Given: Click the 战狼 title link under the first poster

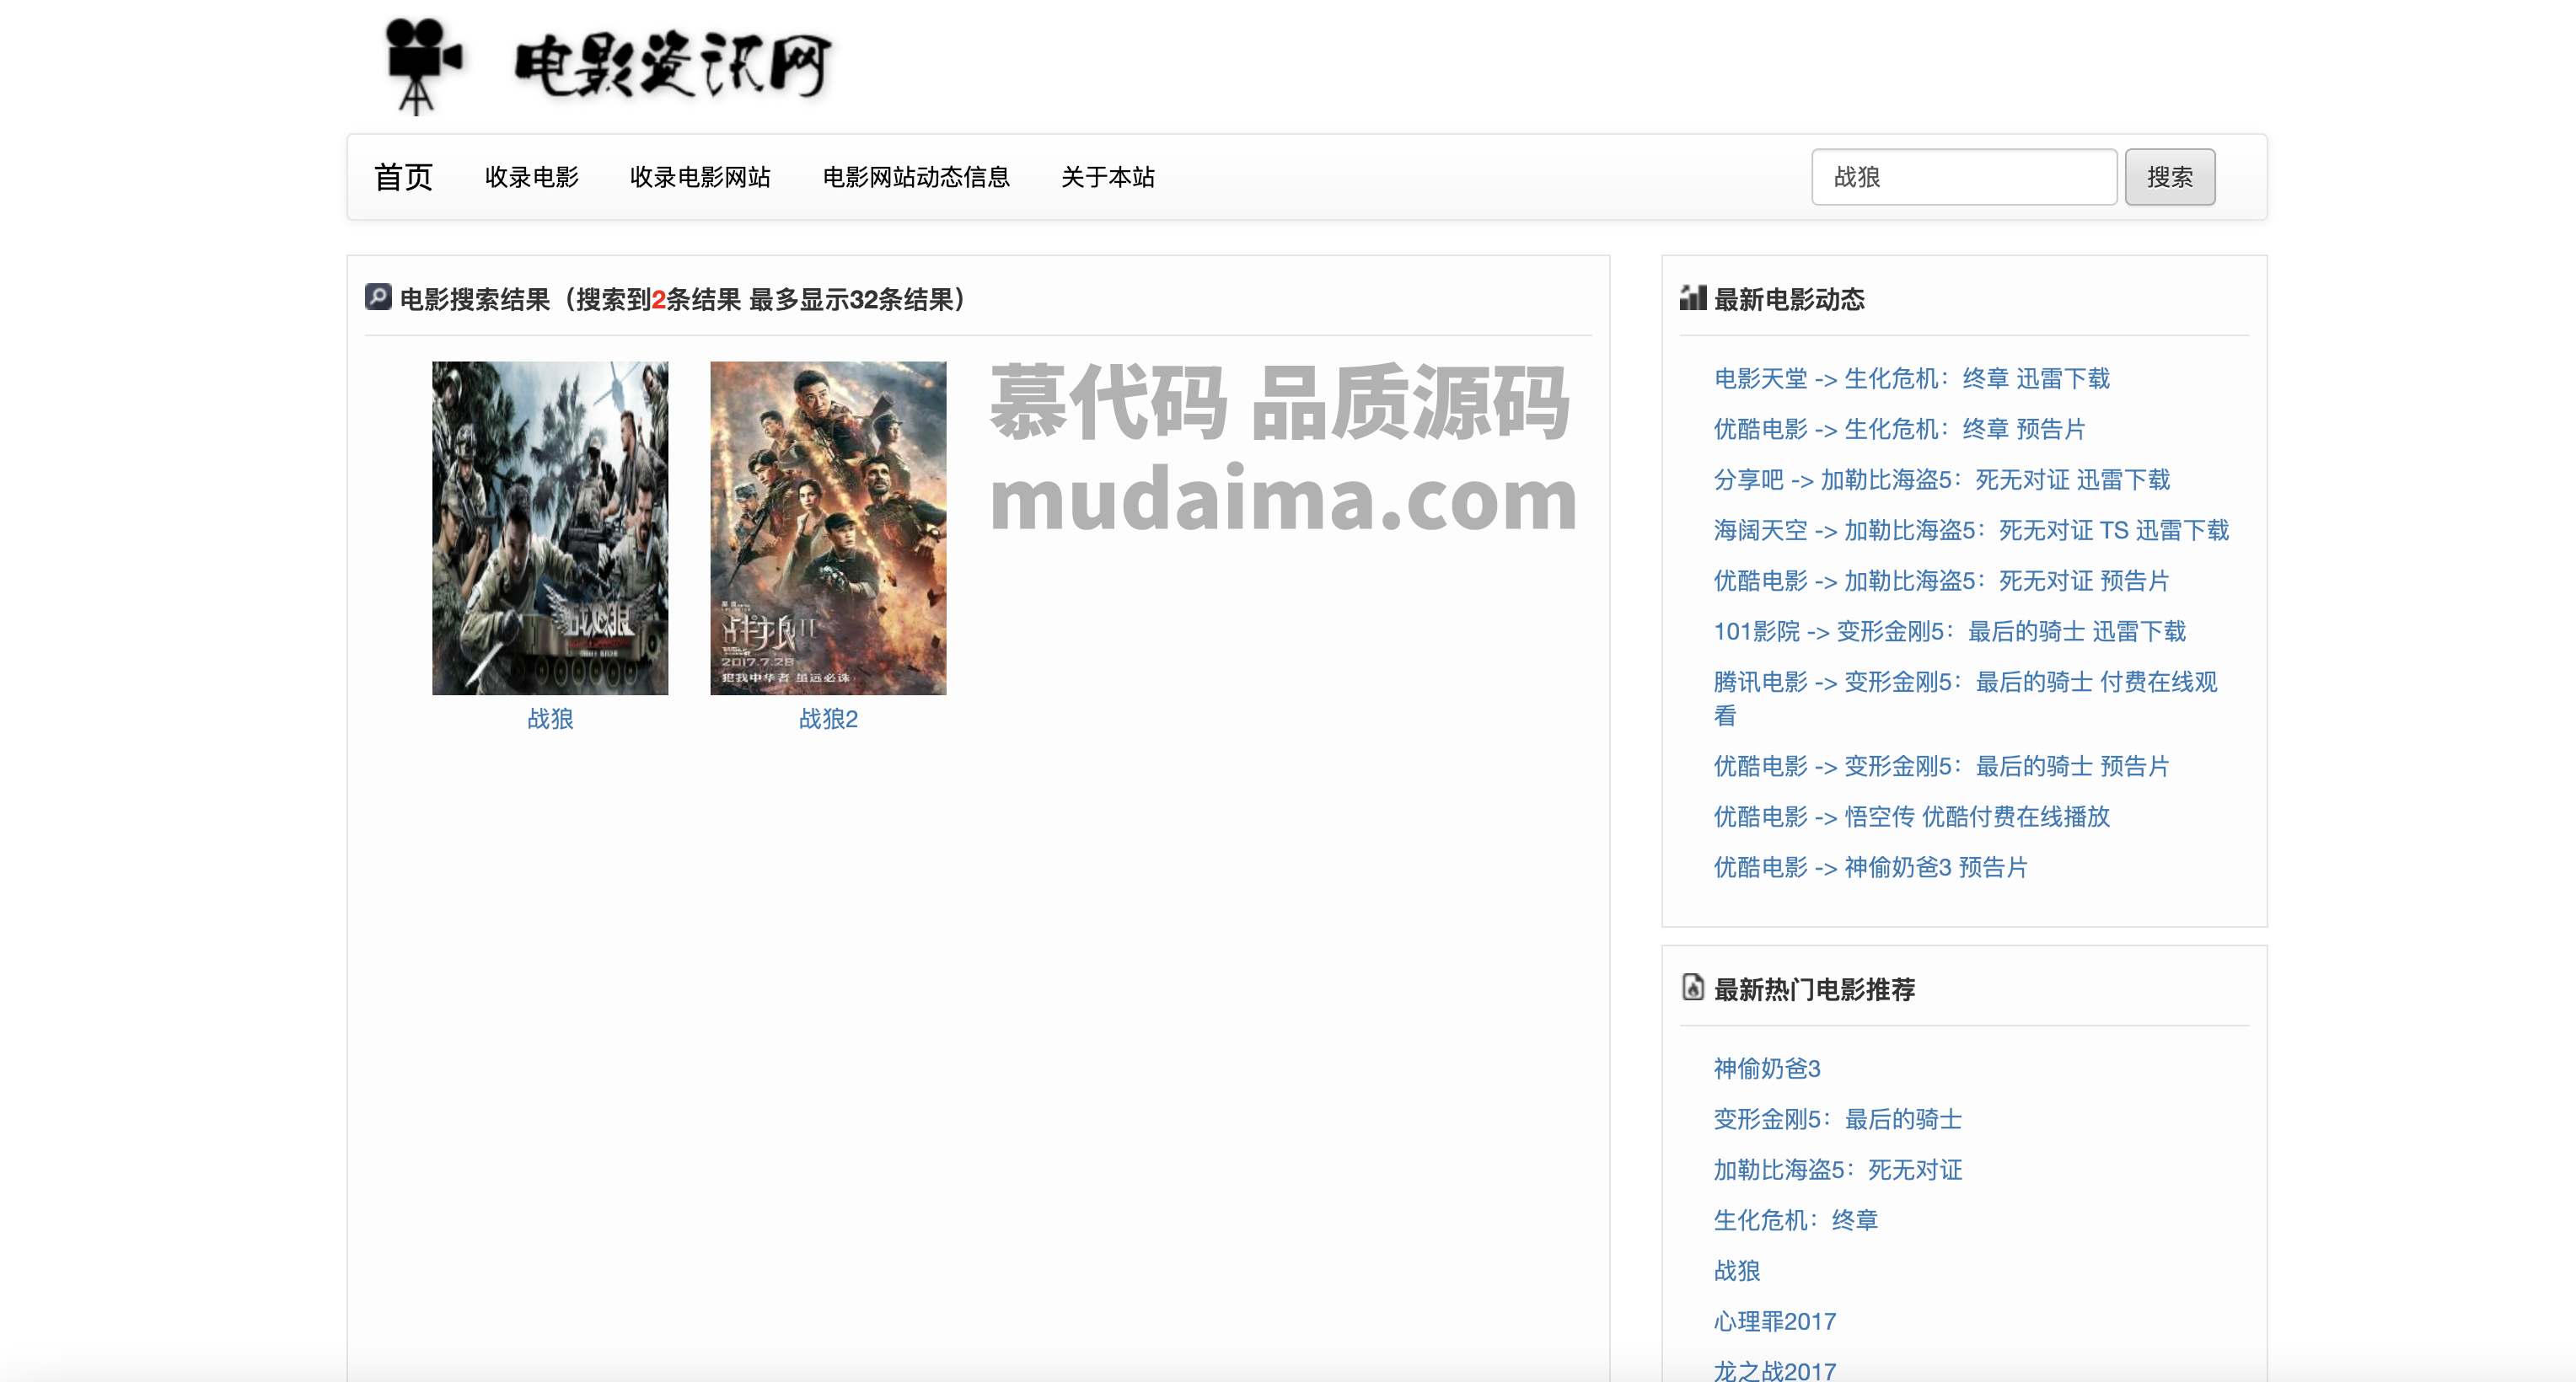Looking at the screenshot, I should (x=550, y=719).
